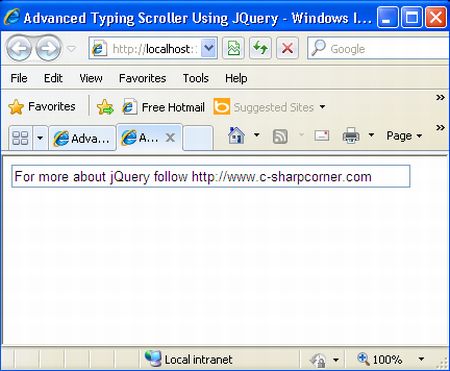Expand the security status dropdown arrow
Viewport: 450px width, 371px height.
coord(336,360)
